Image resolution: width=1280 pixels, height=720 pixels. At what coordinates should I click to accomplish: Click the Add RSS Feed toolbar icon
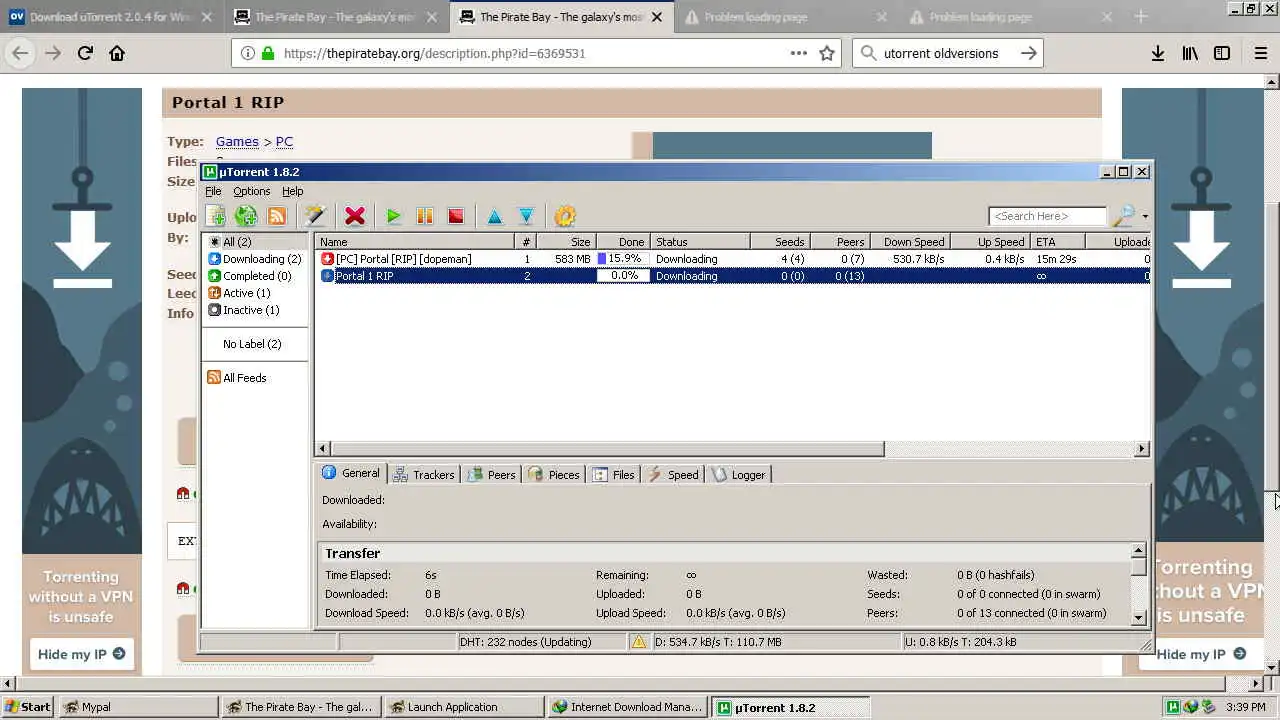pyautogui.click(x=277, y=216)
